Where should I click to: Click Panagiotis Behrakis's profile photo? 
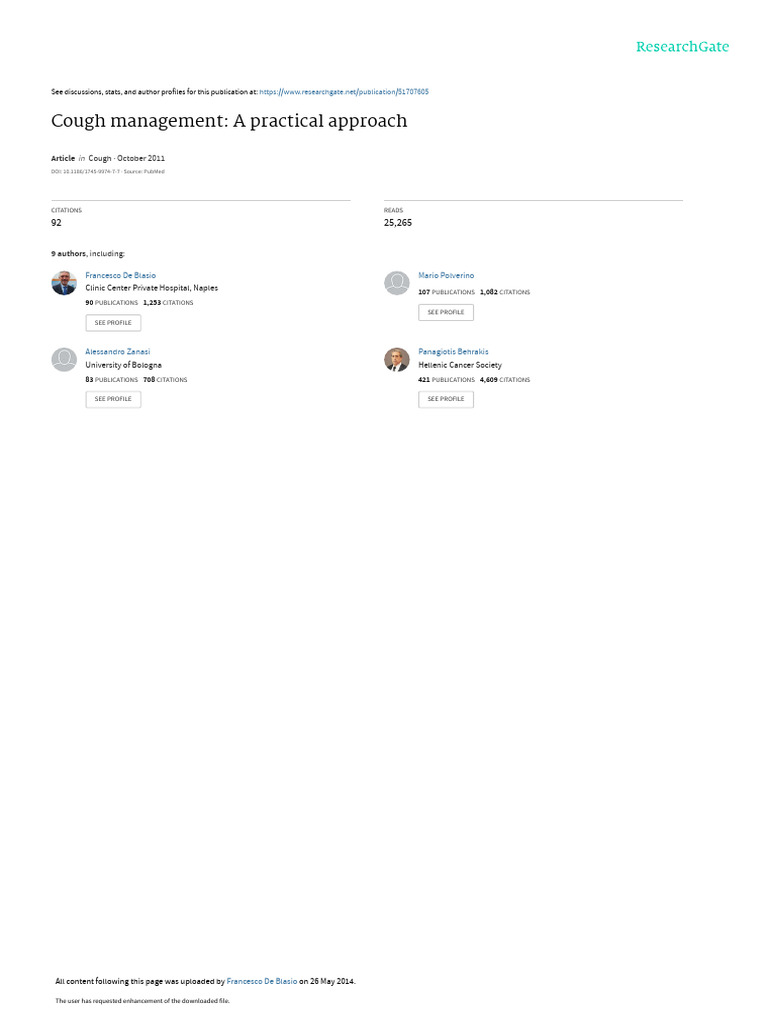point(396,359)
